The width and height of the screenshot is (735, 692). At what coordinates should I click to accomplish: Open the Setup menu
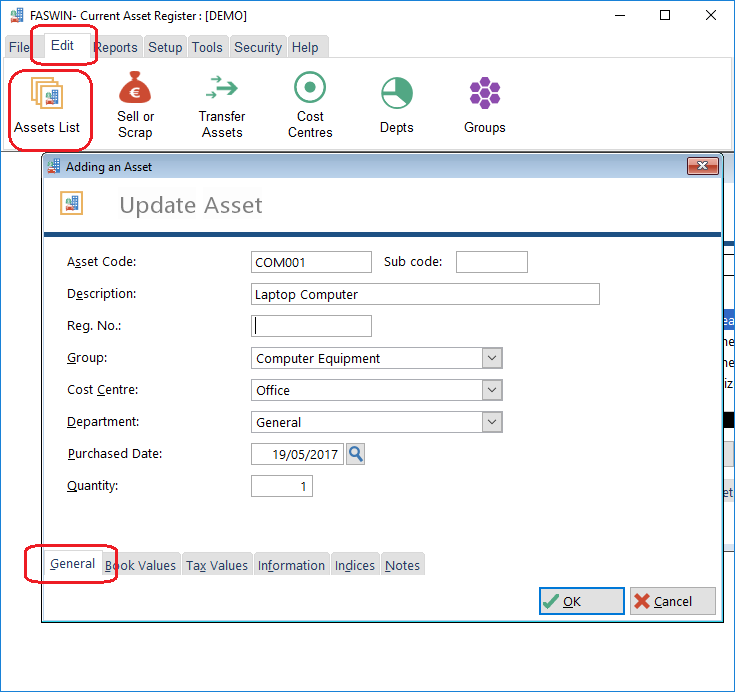click(x=165, y=47)
